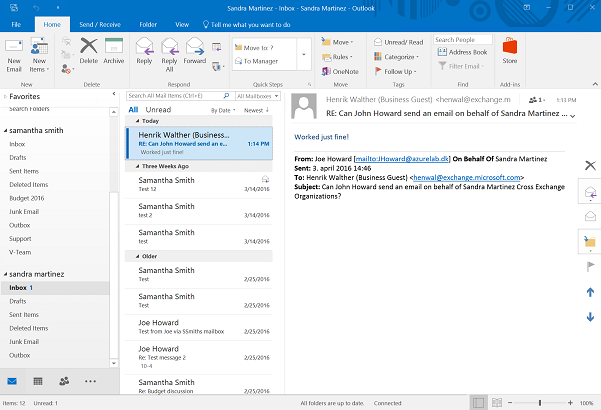Open Budget 2016 folder under samantha smith
601x410 pixels.
(x=27, y=198)
